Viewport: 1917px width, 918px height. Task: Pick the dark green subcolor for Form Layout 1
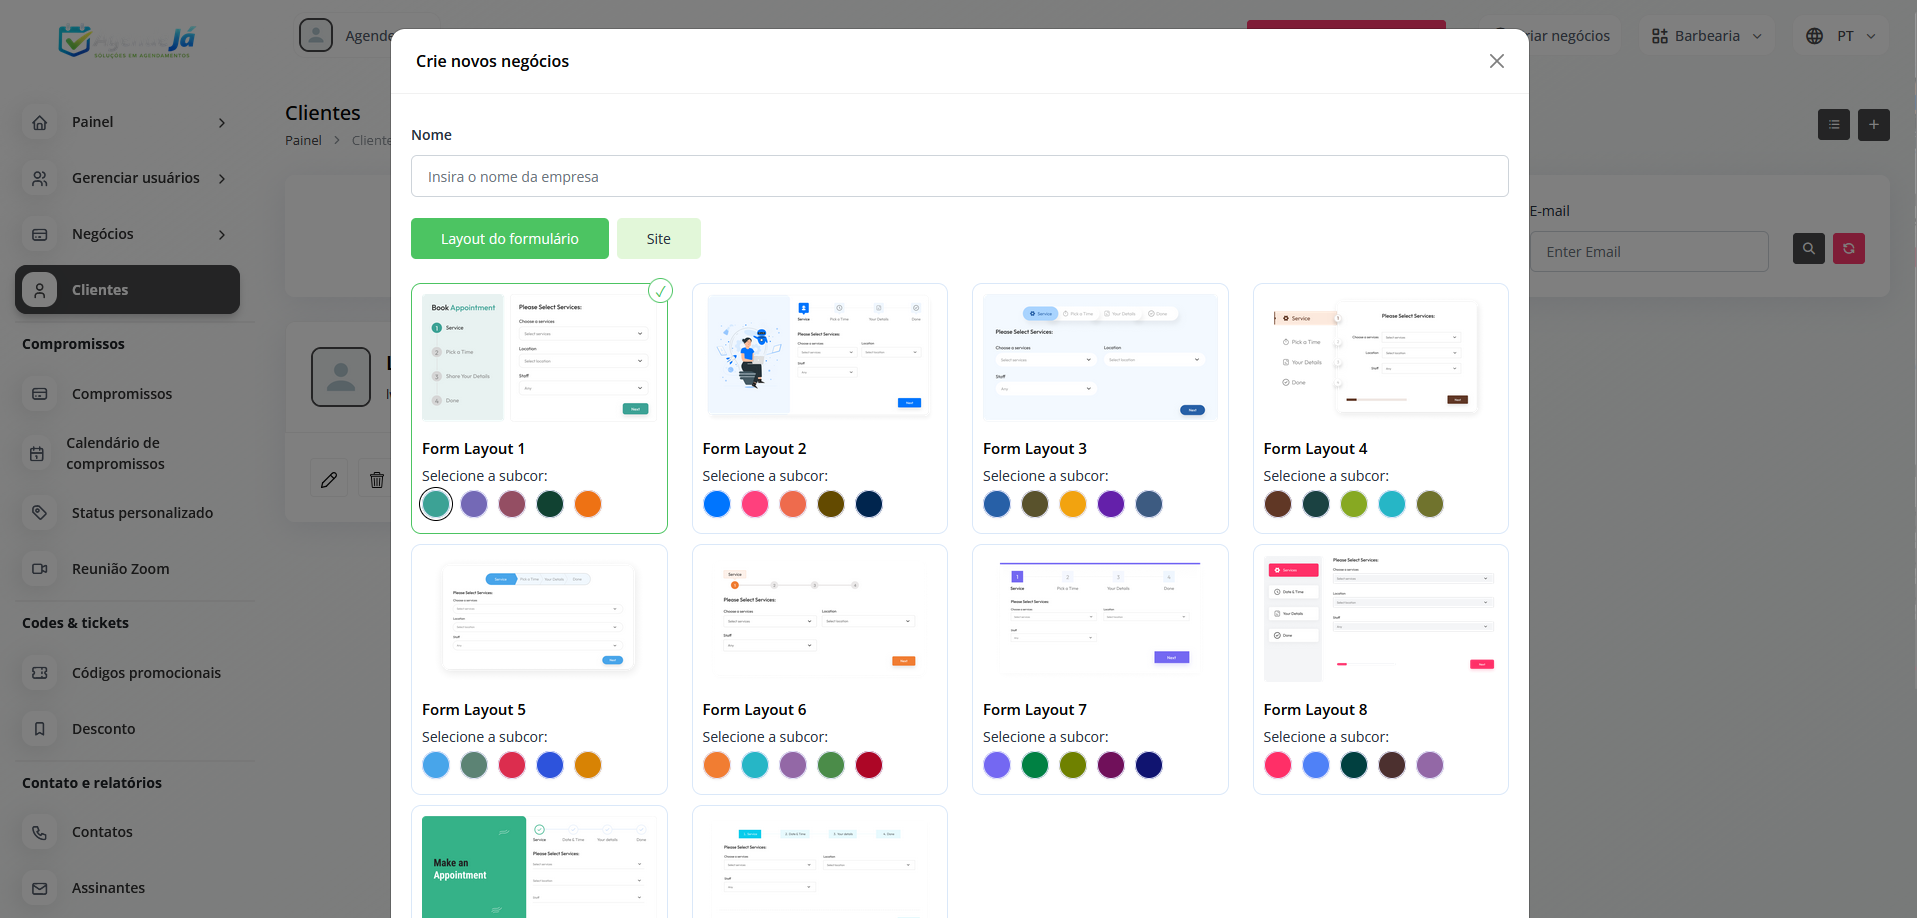(x=550, y=504)
